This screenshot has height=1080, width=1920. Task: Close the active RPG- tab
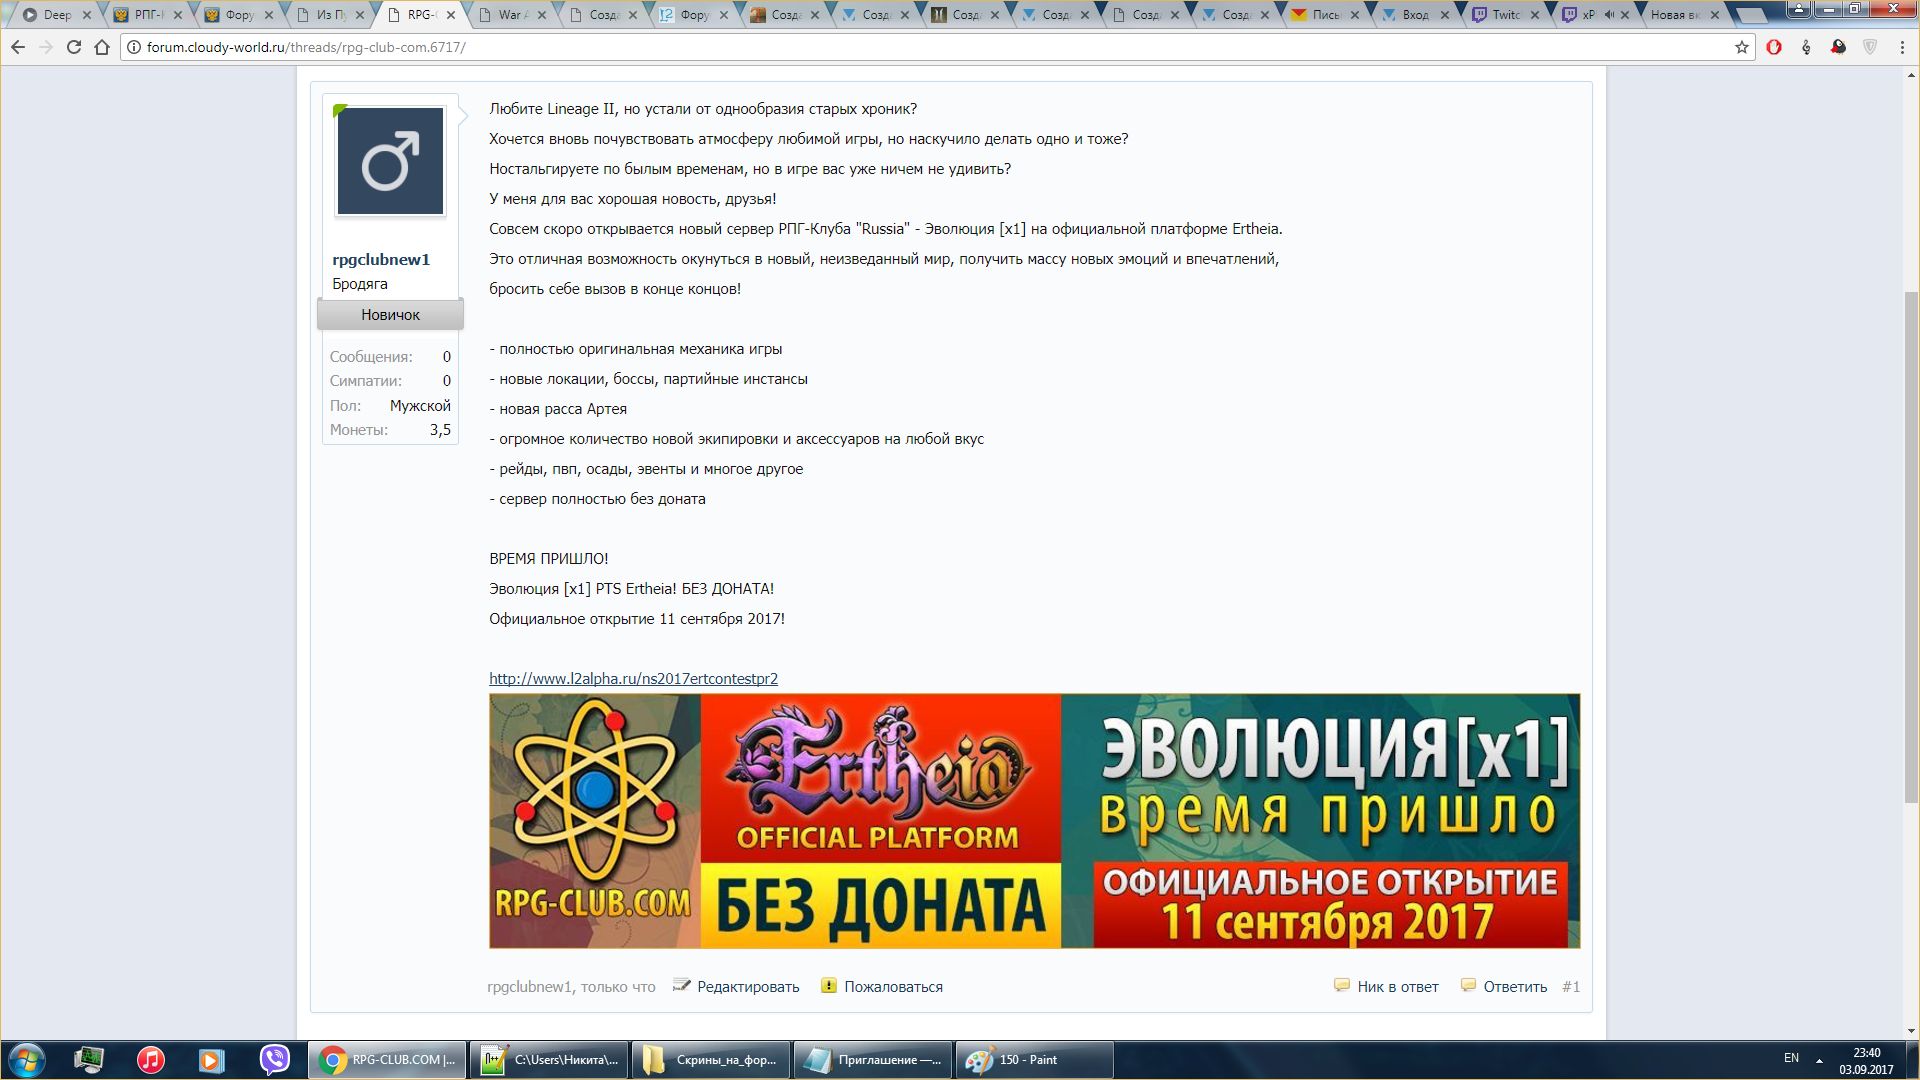pyautogui.click(x=450, y=15)
